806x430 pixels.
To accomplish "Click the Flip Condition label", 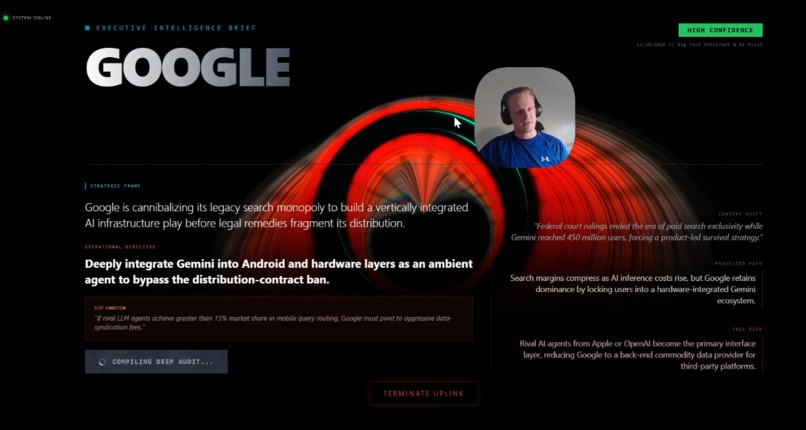I will coord(109,308).
